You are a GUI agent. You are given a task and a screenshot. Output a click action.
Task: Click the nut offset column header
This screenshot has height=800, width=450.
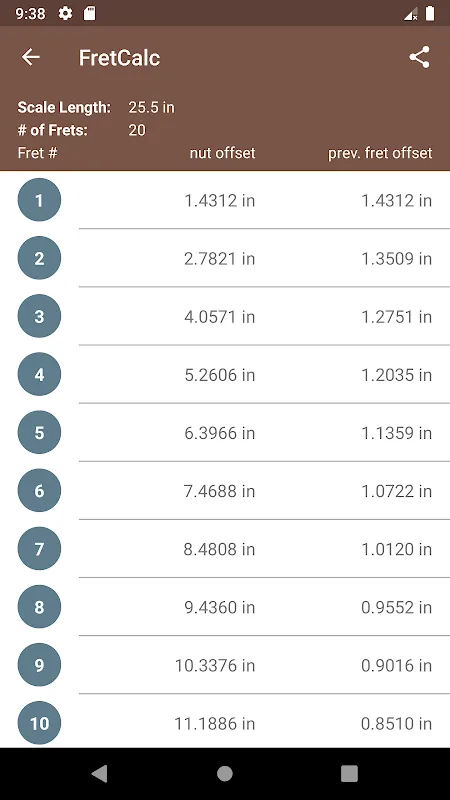click(222, 153)
